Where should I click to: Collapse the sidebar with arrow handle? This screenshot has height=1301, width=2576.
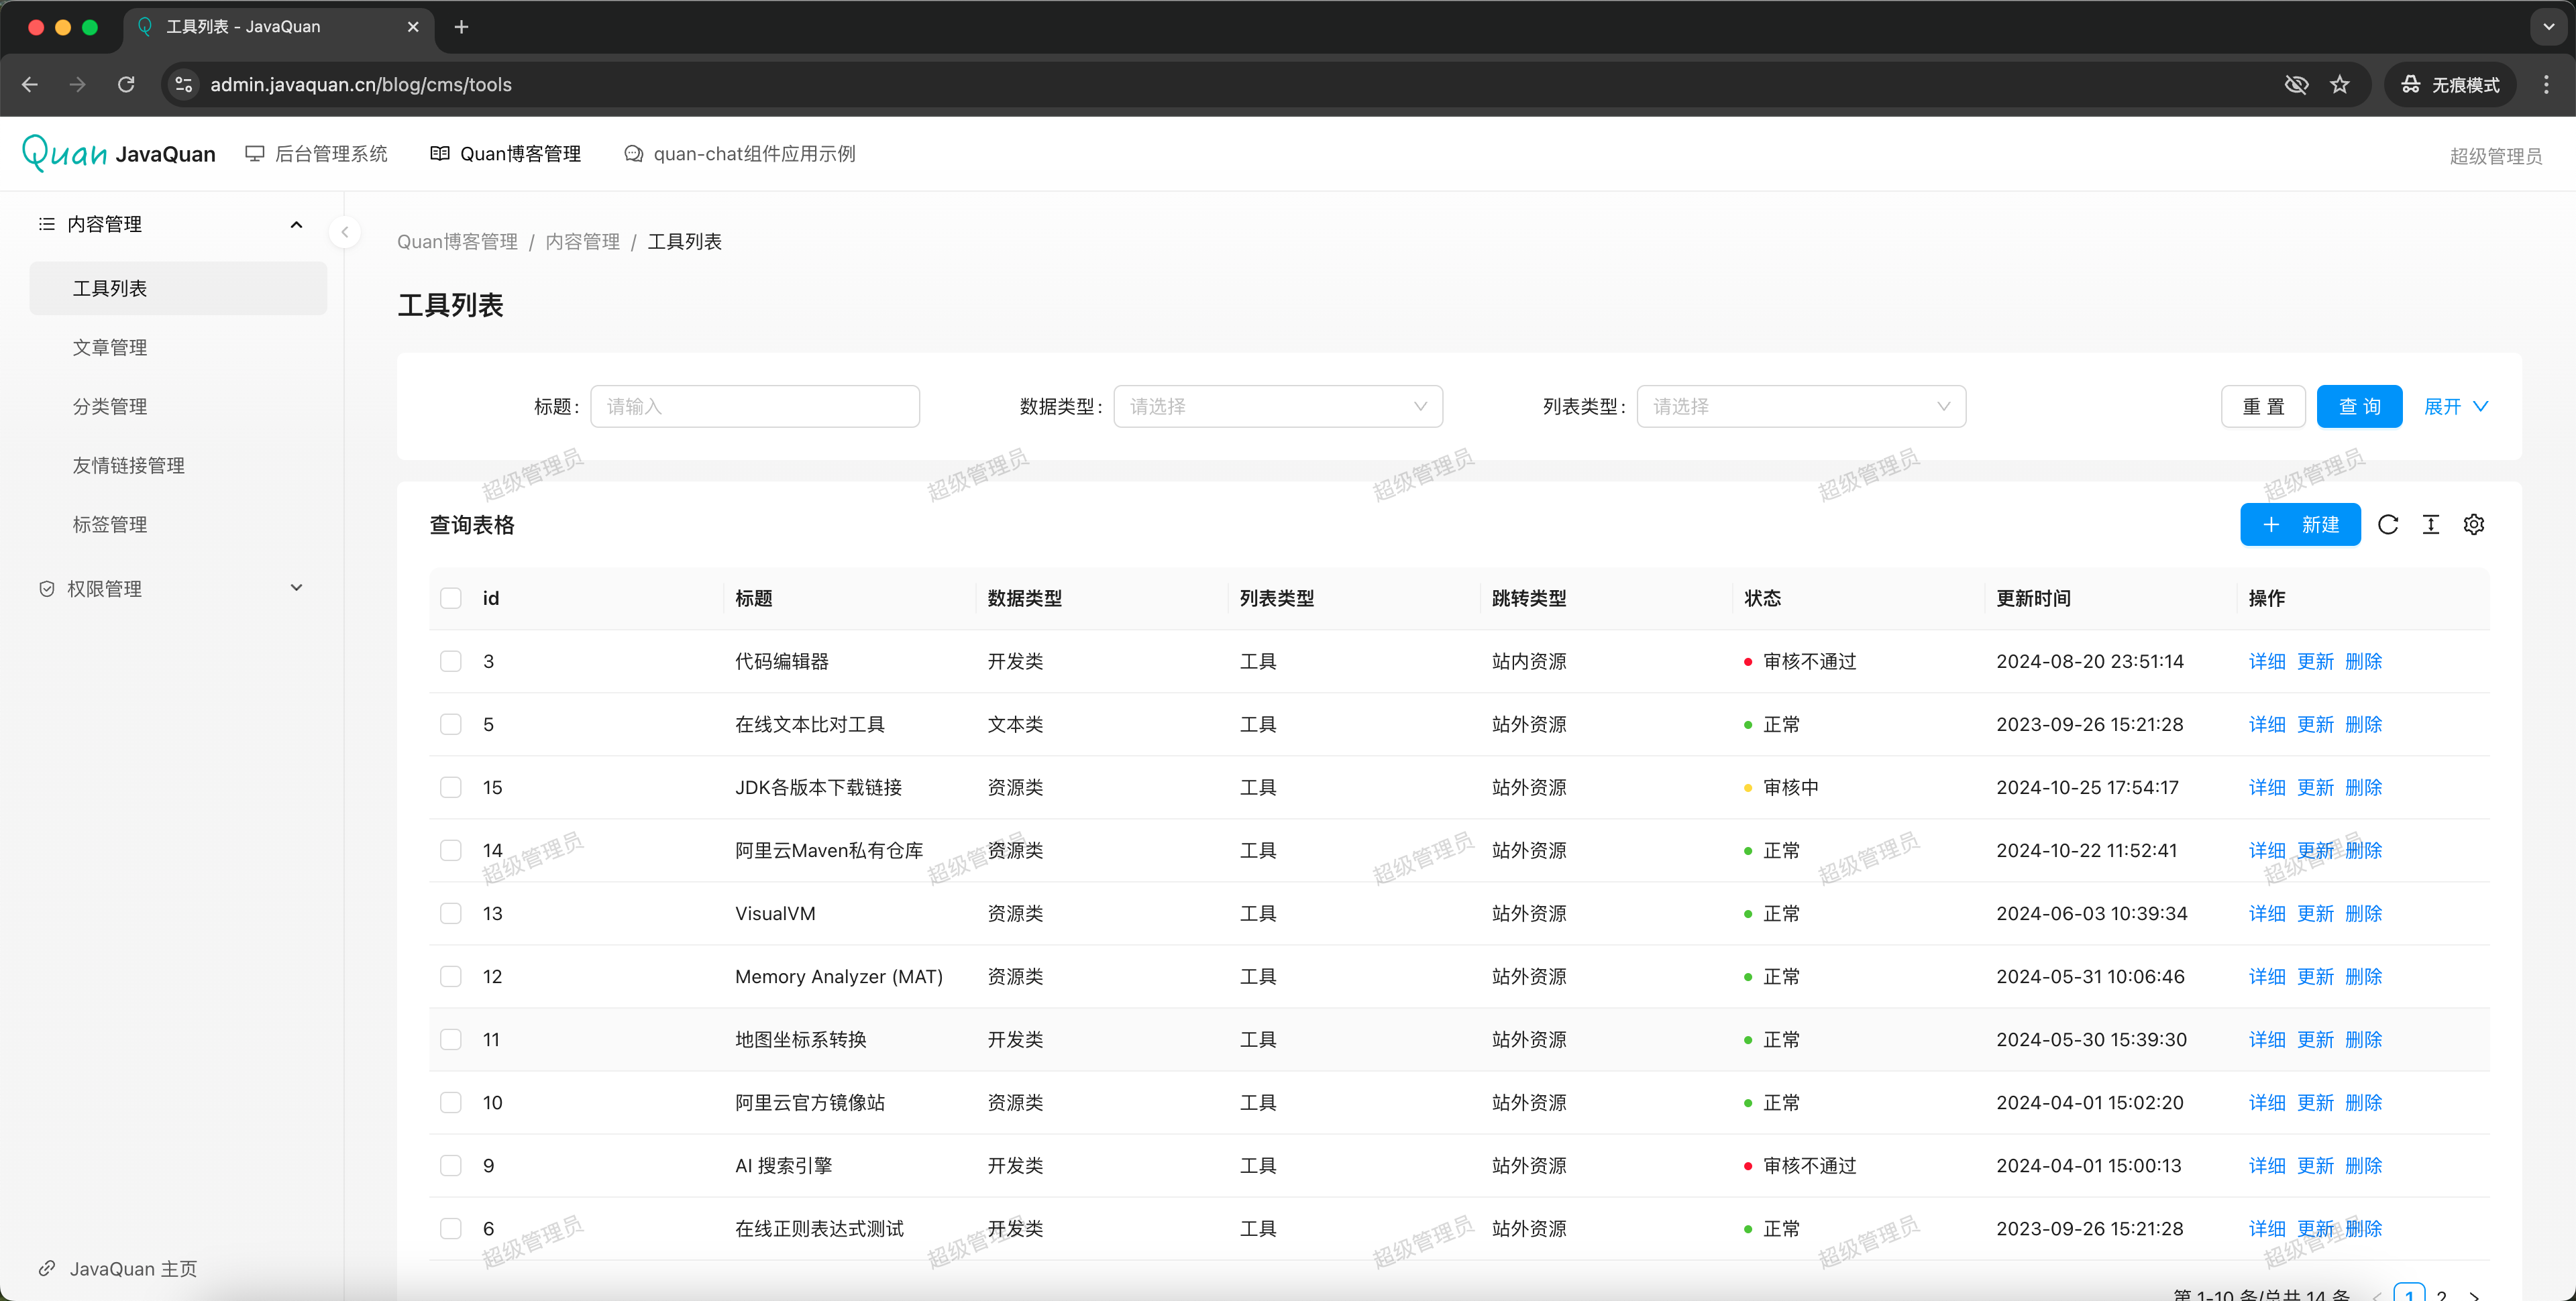pyautogui.click(x=344, y=232)
